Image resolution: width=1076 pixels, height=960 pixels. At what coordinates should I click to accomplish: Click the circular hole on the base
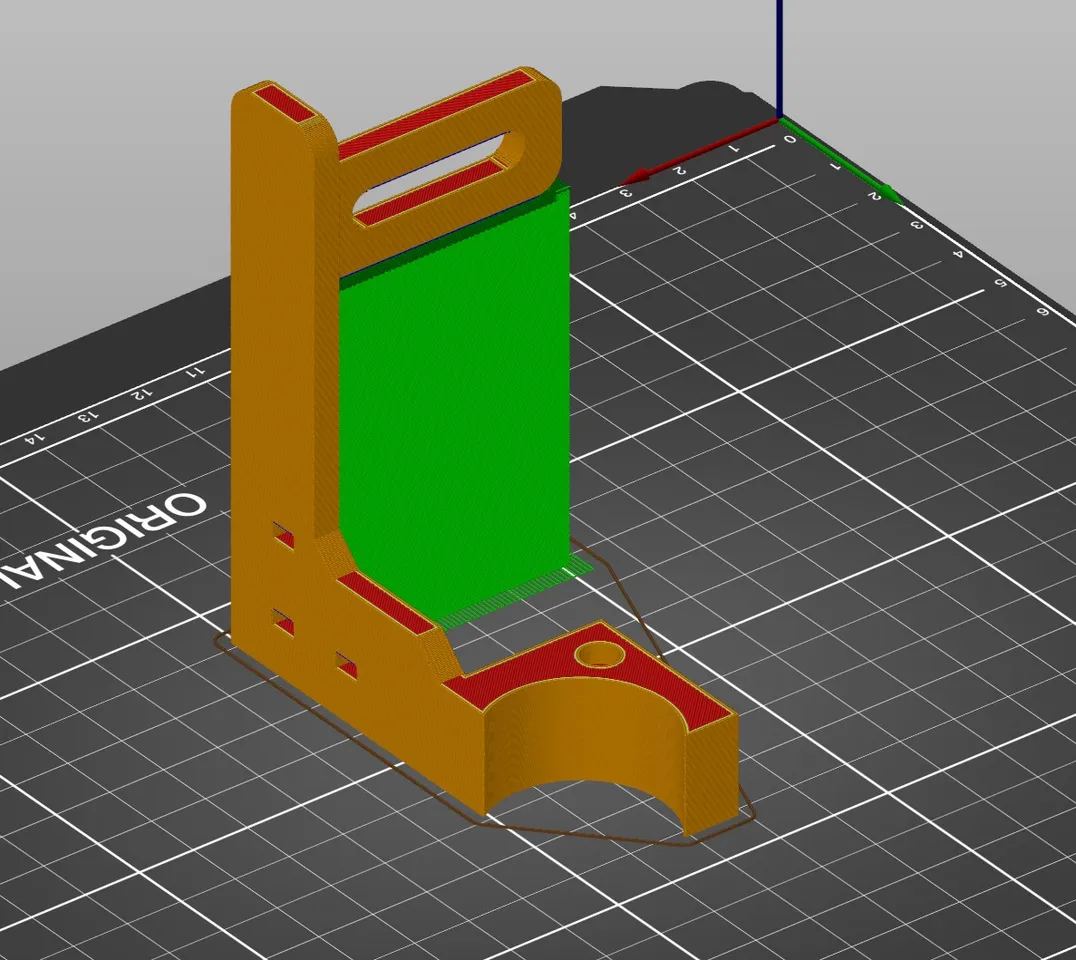[x=600, y=655]
